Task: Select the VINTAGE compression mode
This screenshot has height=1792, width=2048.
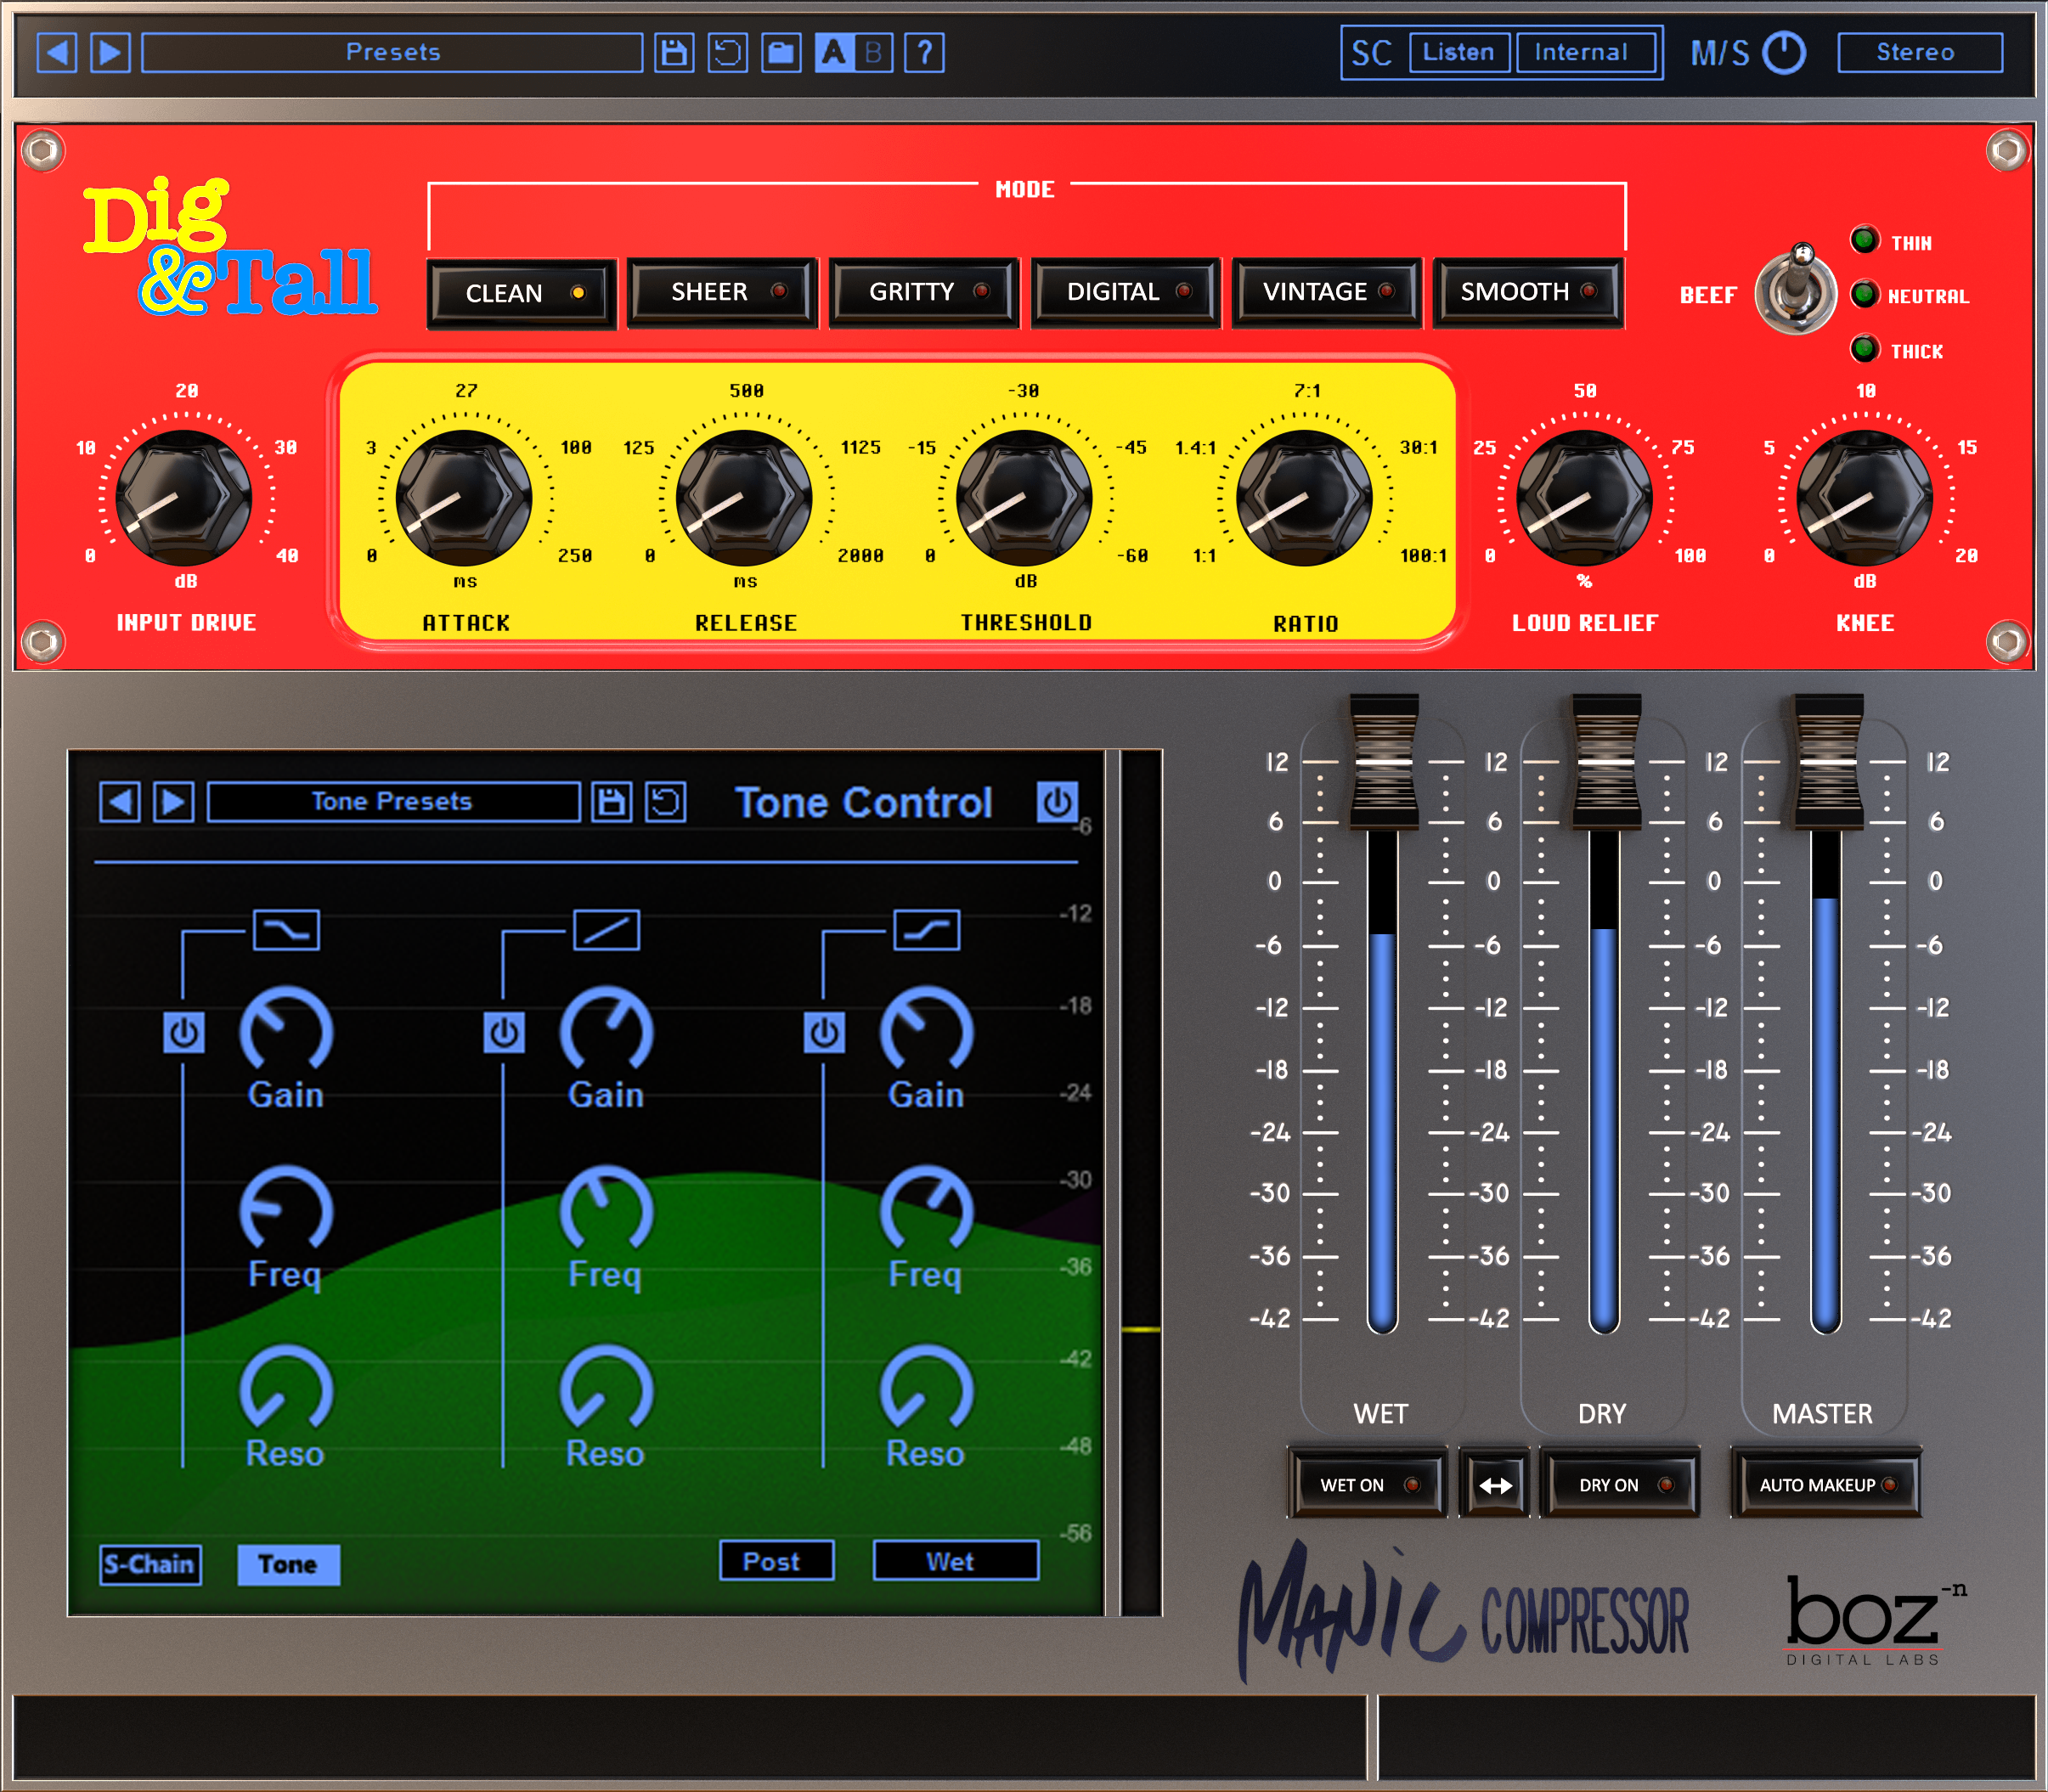Action: [1326, 293]
